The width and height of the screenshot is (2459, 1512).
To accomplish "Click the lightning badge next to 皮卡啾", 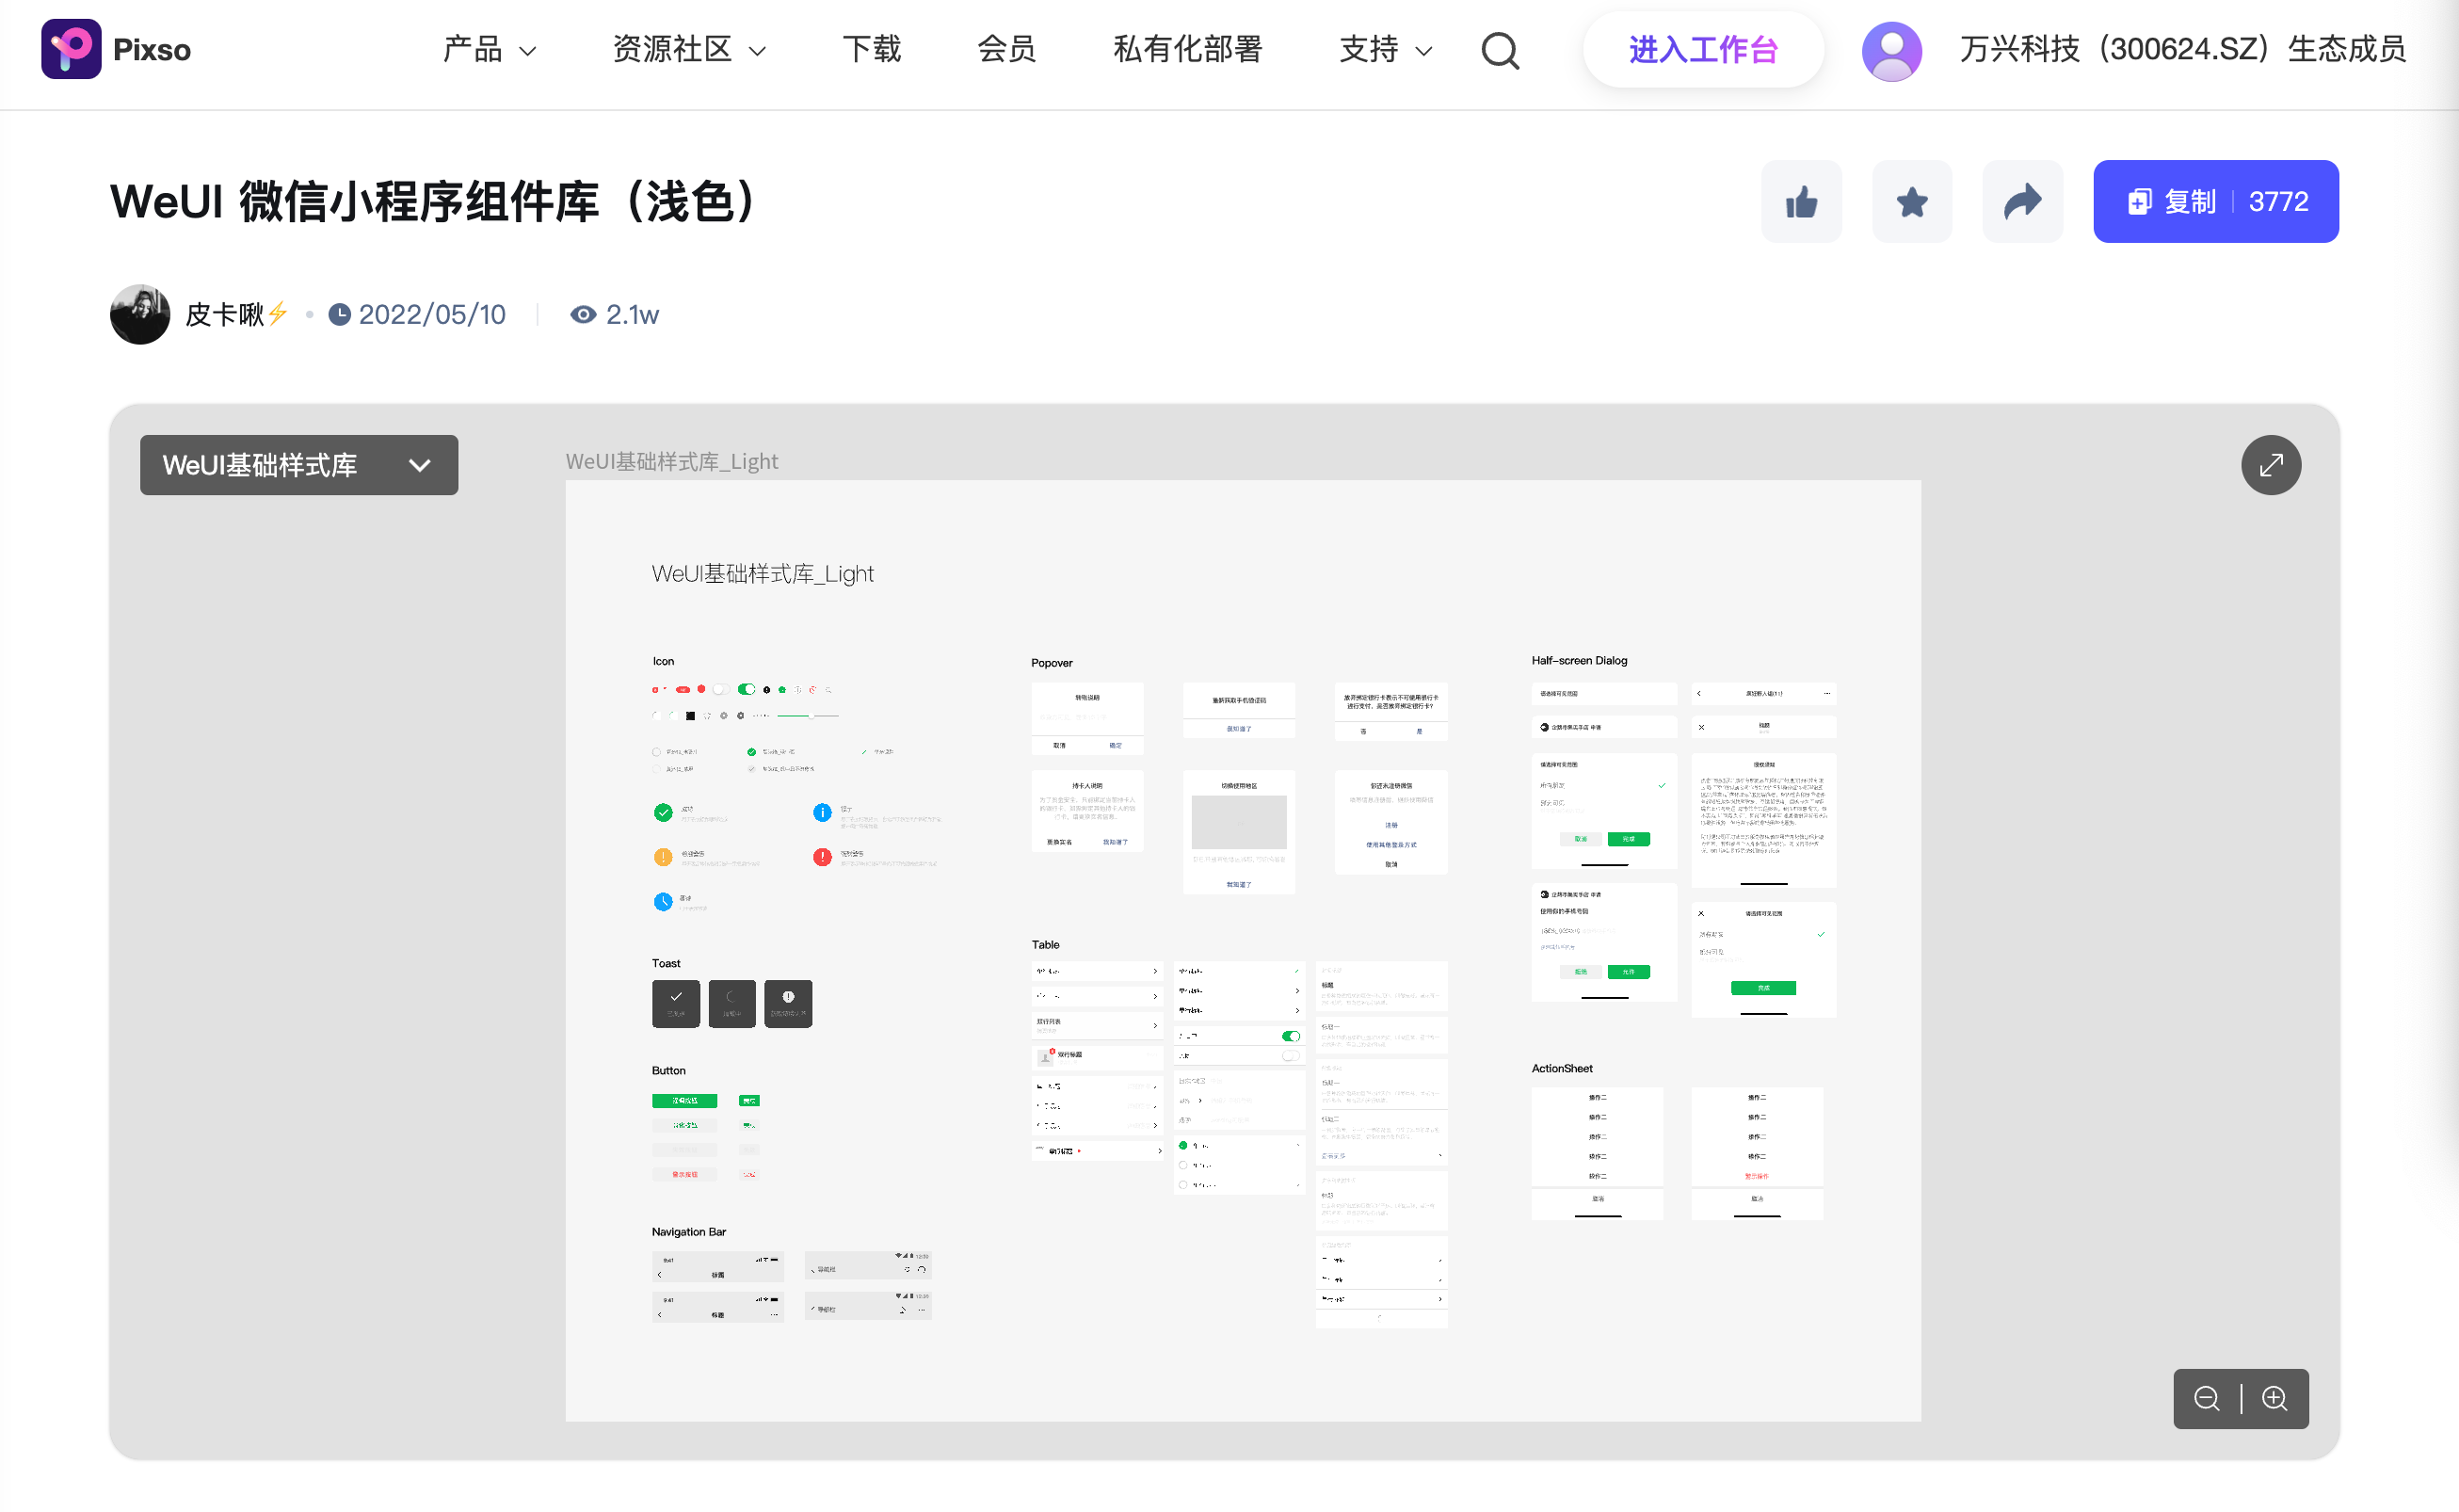I will click(x=278, y=313).
